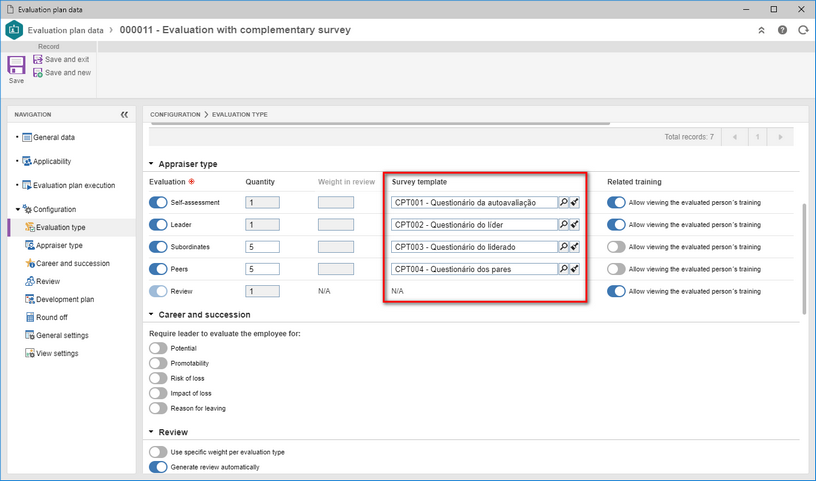Enable training viewing for Subordinates row
This screenshot has height=481, width=816.
pyautogui.click(x=616, y=247)
